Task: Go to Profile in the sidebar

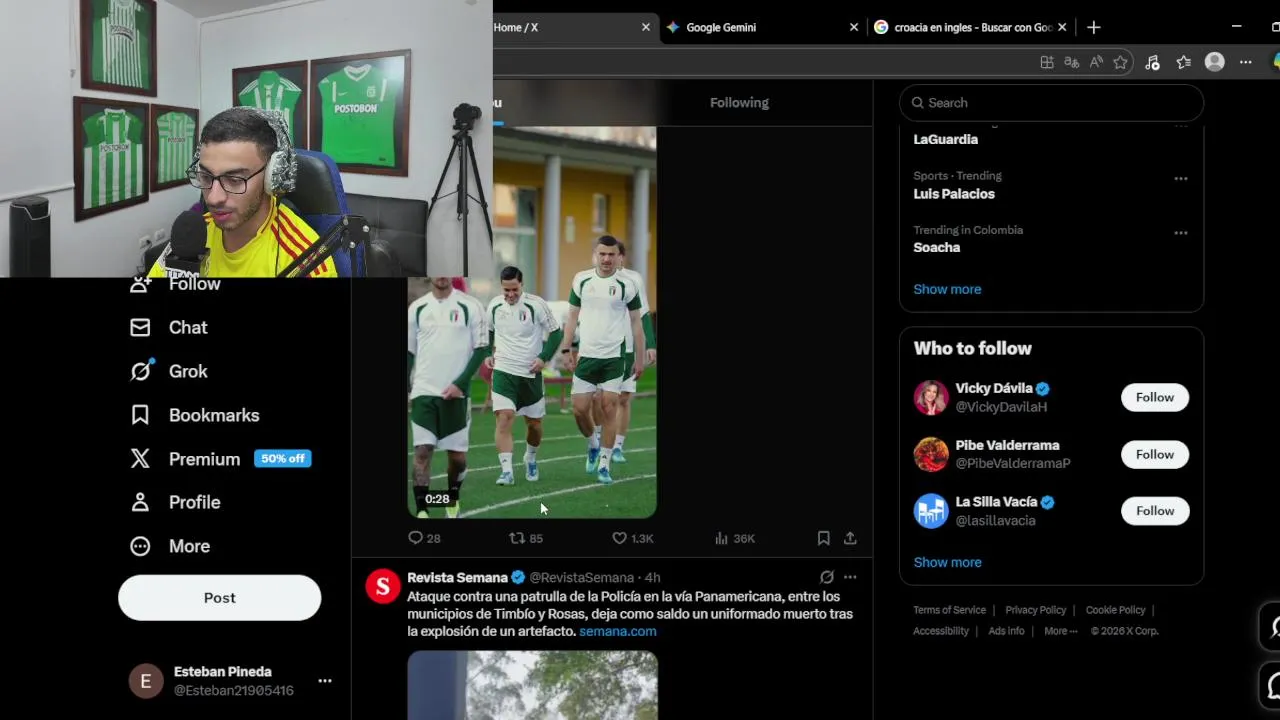Action: 175,502
